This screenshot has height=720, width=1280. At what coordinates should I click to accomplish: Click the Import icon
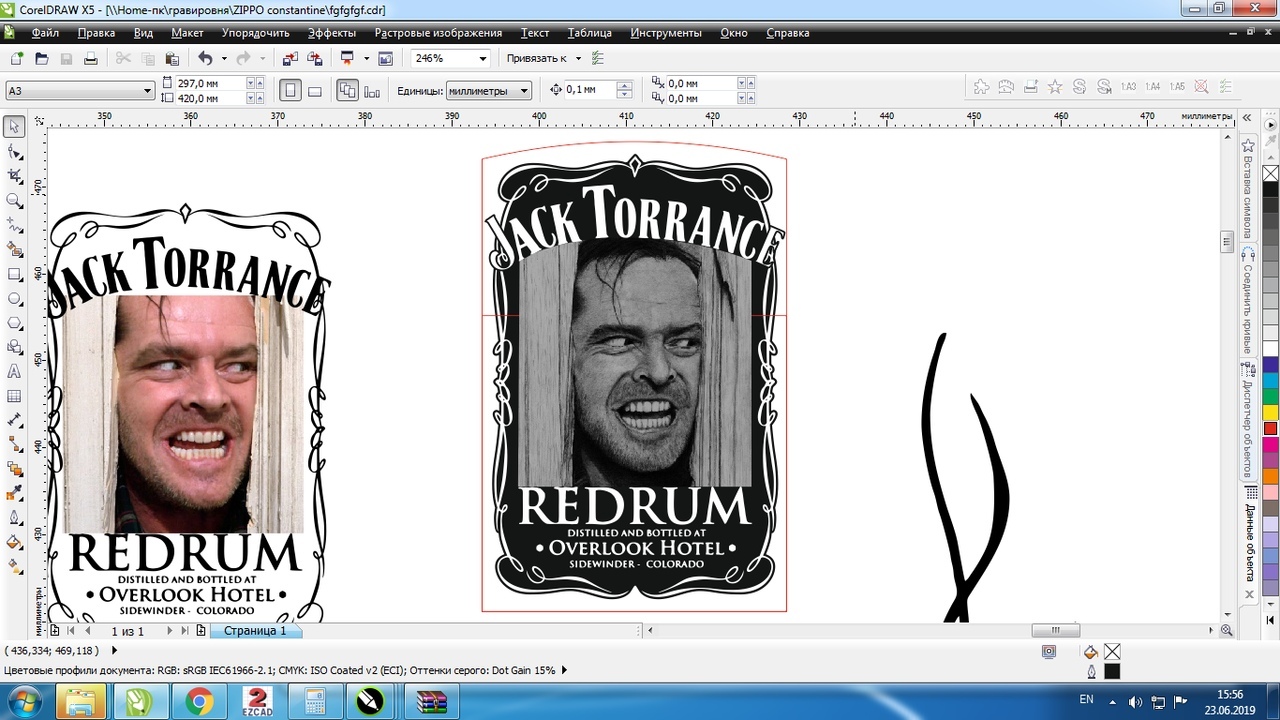(x=289, y=58)
